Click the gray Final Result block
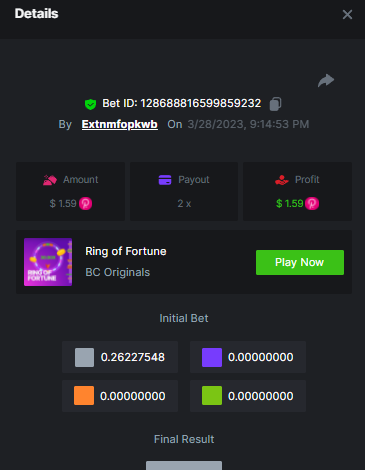This screenshot has height=470, width=365. pos(184,465)
